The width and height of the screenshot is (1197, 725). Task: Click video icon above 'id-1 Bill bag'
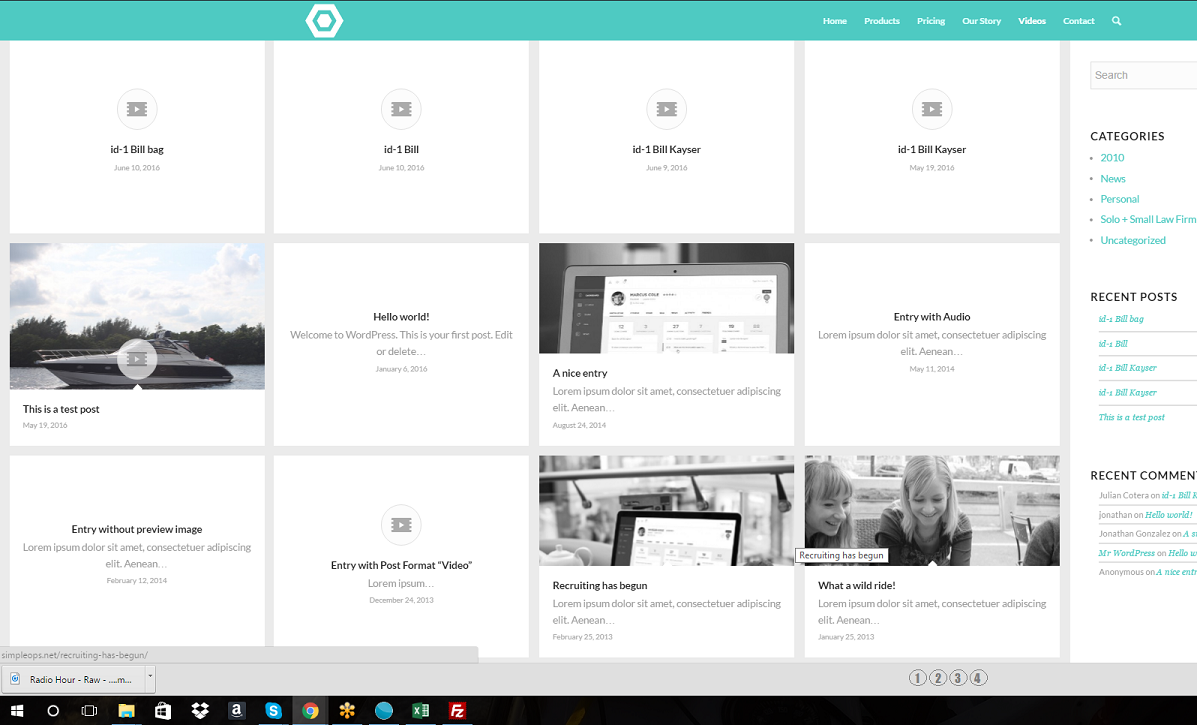pyautogui.click(x=137, y=109)
